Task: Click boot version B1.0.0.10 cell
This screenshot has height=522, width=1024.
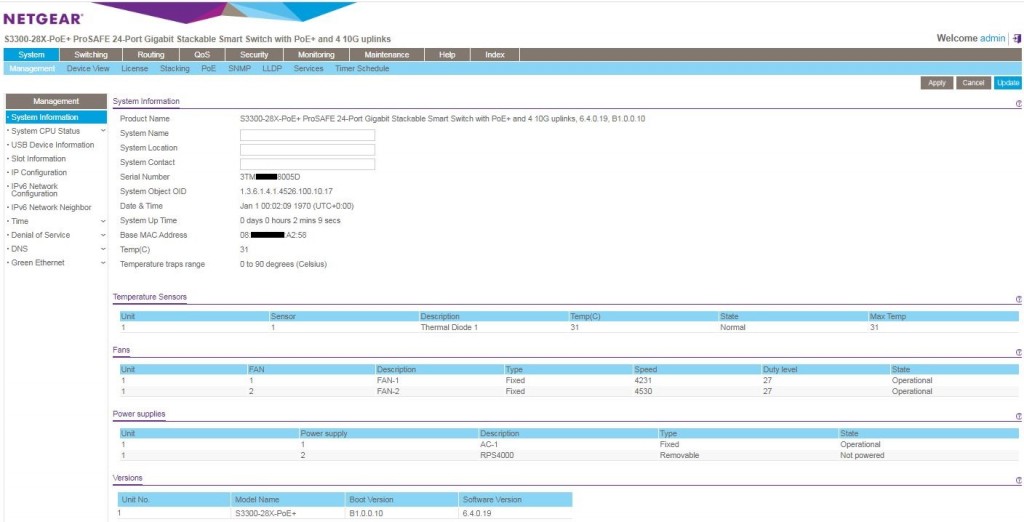Action: click(x=366, y=514)
